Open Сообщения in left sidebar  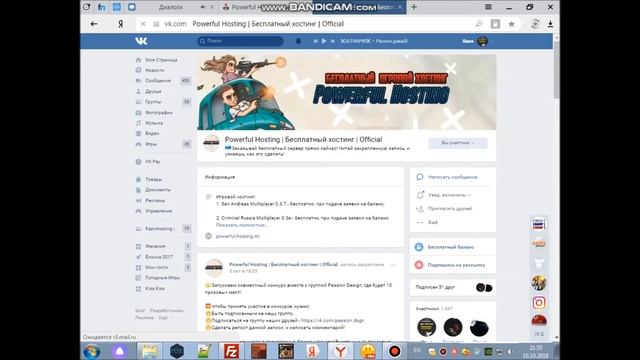click(158, 81)
